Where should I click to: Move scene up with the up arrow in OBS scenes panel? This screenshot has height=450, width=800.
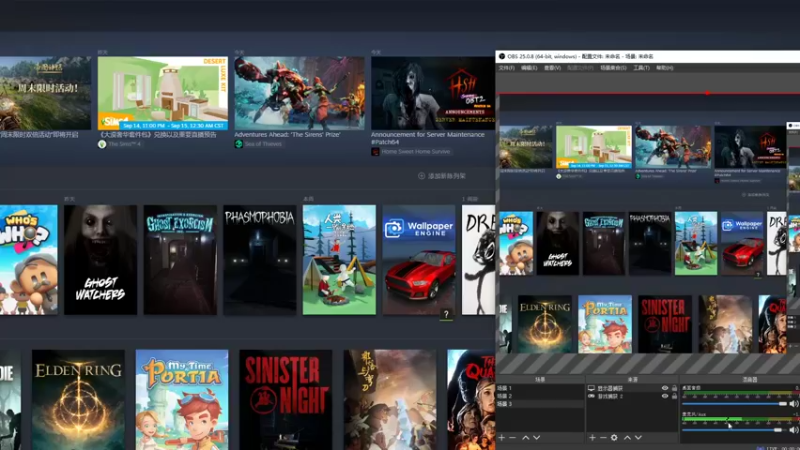[526, 437]
